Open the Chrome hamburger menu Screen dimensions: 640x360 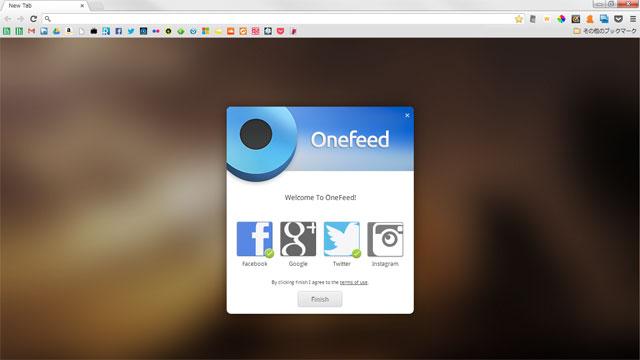click(x=633, y=19)
